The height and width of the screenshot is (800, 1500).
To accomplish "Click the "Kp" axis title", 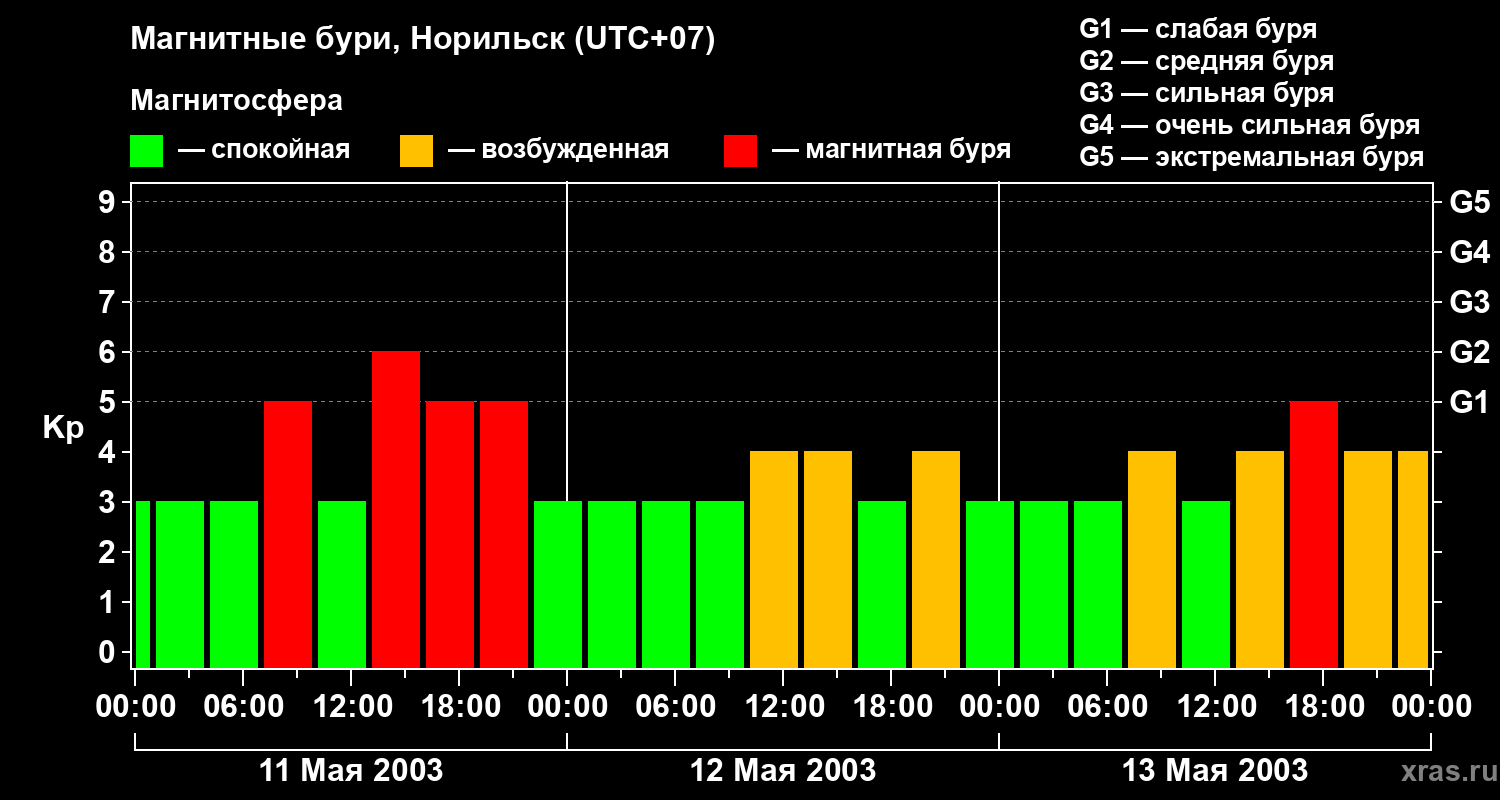I will tap(64, 428).
